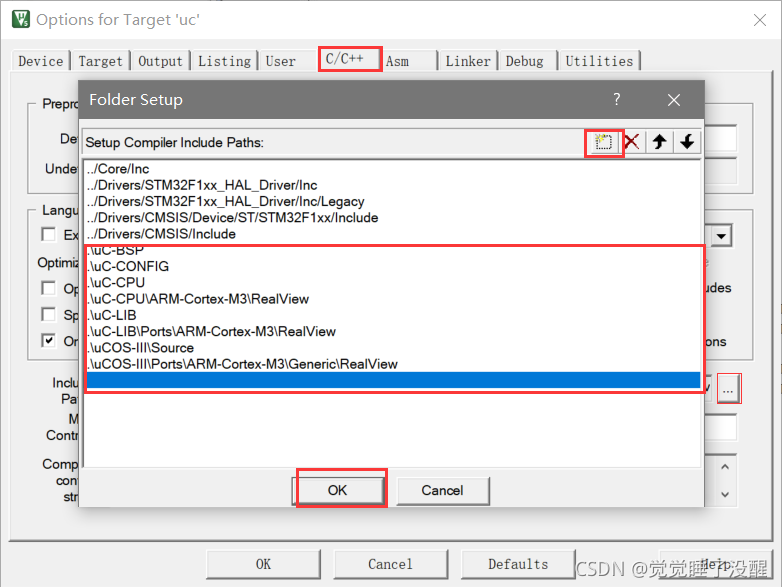Image resolution: width=782 pixels, height=587 pixels.
Task: Click OK in the Options for Target window
Action: pyautogui.click(x=263, y=564)
